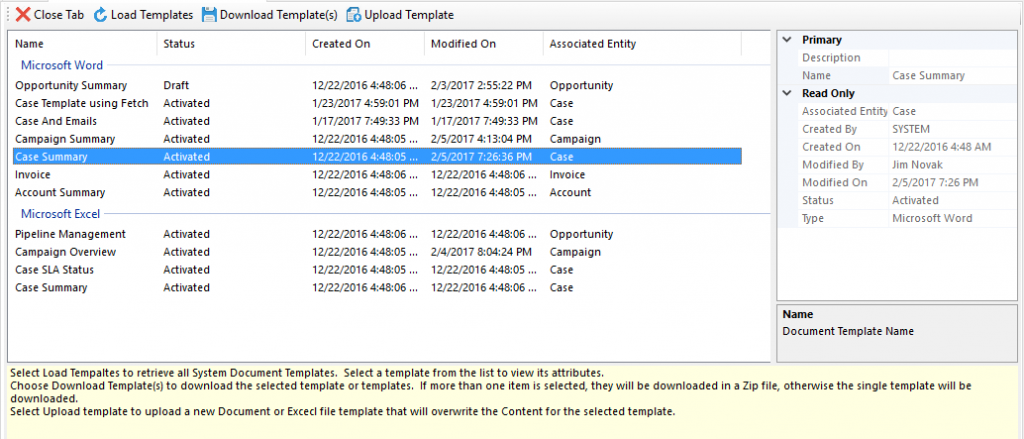Collapse the Read Only property category
Viewport: 1024px width, 439px height.
[787, 93]
